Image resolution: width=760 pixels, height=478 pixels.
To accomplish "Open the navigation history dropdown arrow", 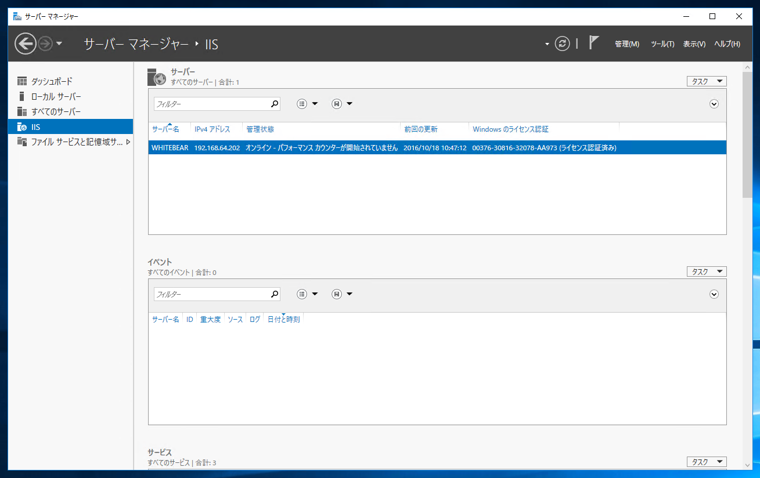I will point(59,44).
